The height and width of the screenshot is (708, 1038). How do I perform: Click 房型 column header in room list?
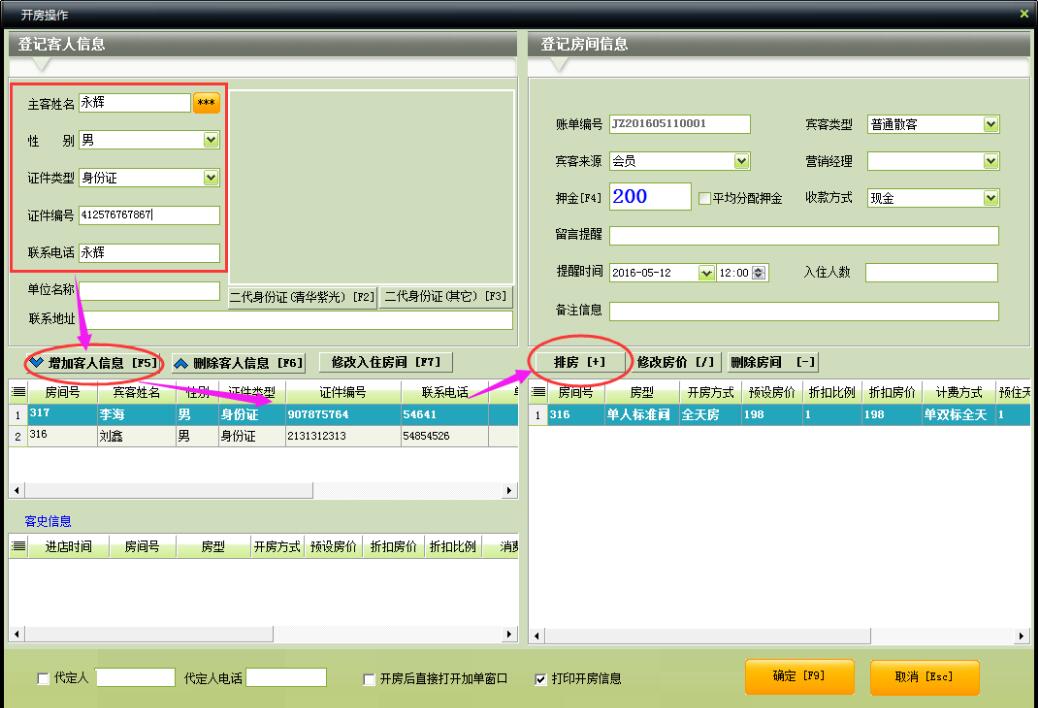tap(641, 392)
